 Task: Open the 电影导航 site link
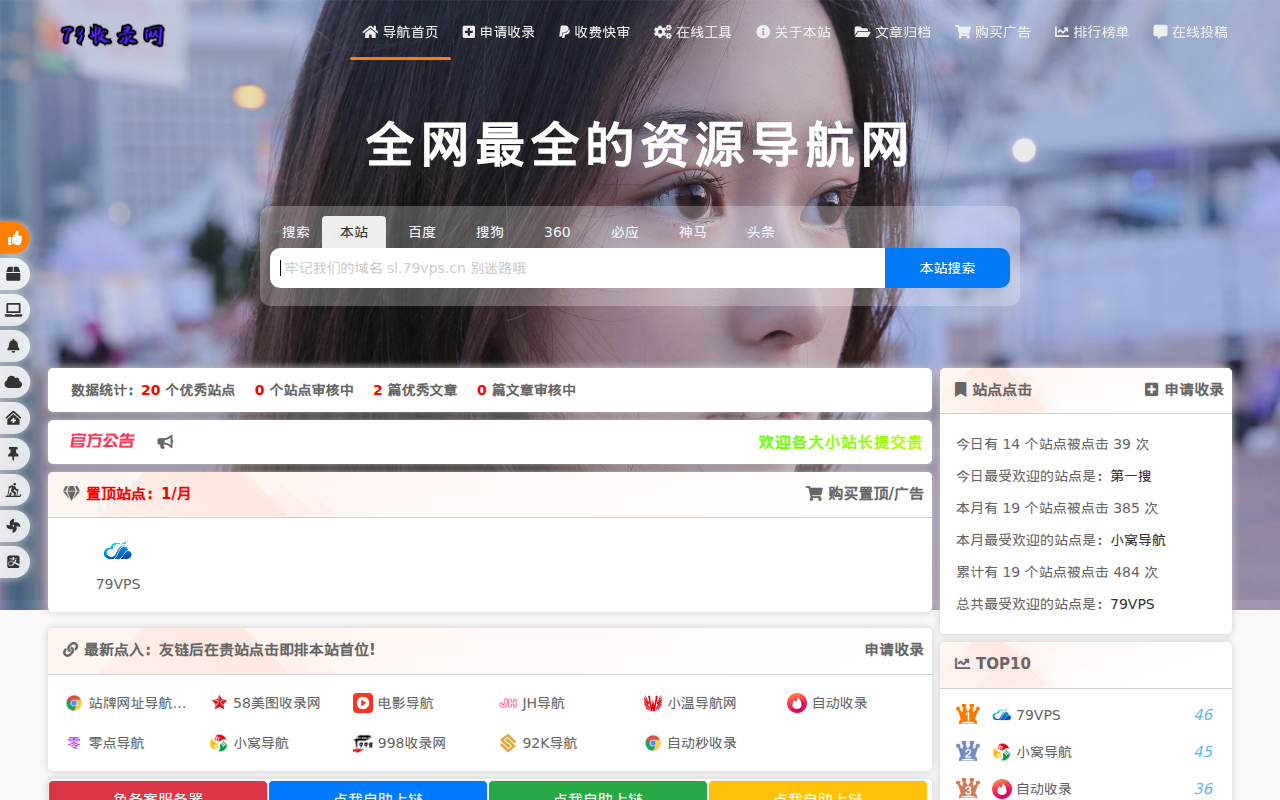[394, 703]
